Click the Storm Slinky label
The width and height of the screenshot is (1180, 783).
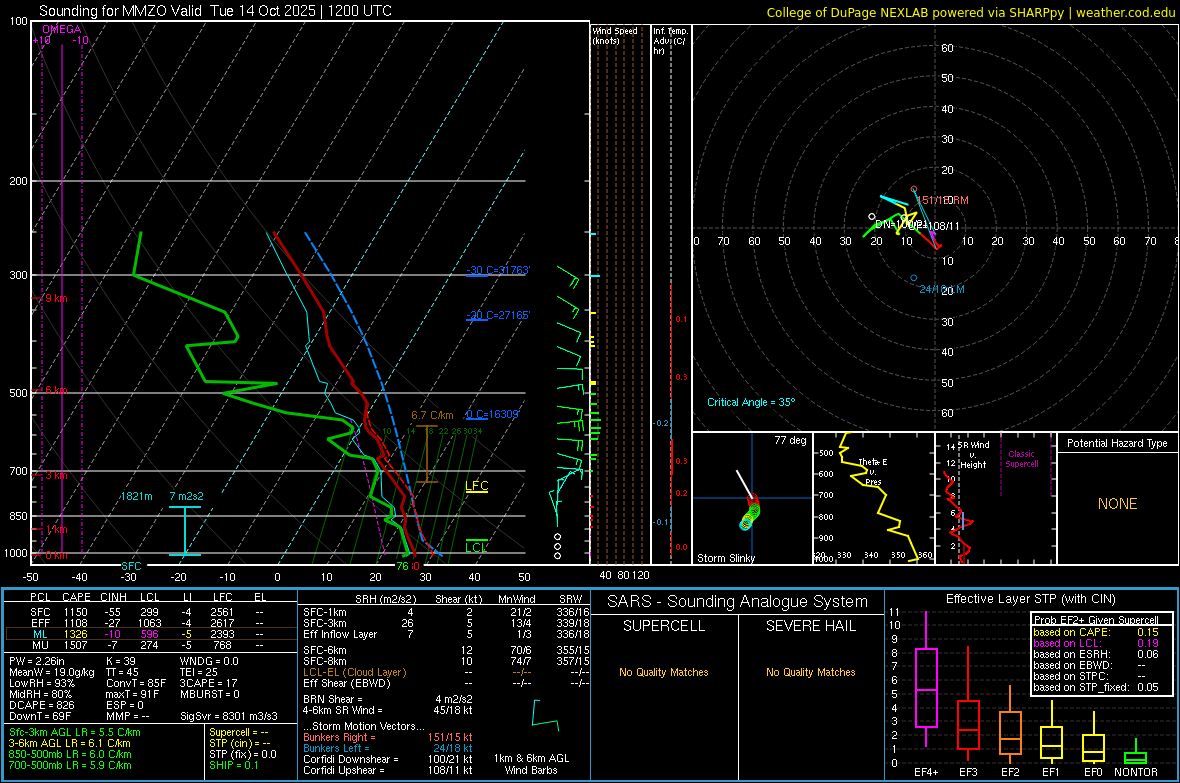pyautogui.click(x=725, y=558)
